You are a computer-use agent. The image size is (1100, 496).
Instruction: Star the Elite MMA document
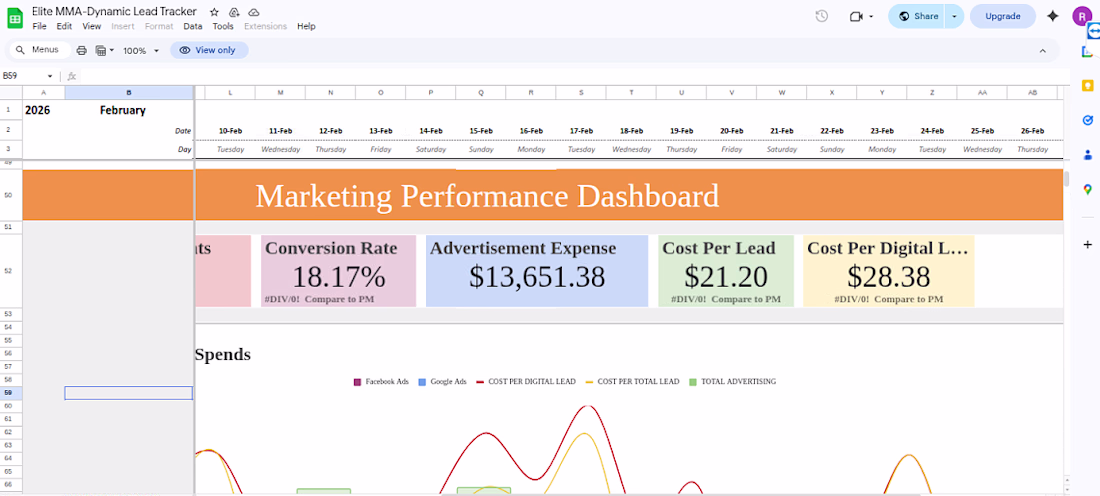214,12
